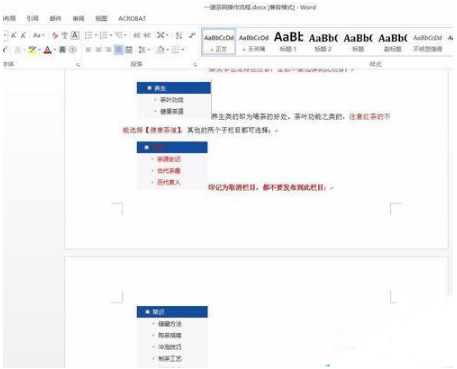This screenshot has width=457, height=369.
Task: Click the Line Spacing icon
Action: click(142, 50)
